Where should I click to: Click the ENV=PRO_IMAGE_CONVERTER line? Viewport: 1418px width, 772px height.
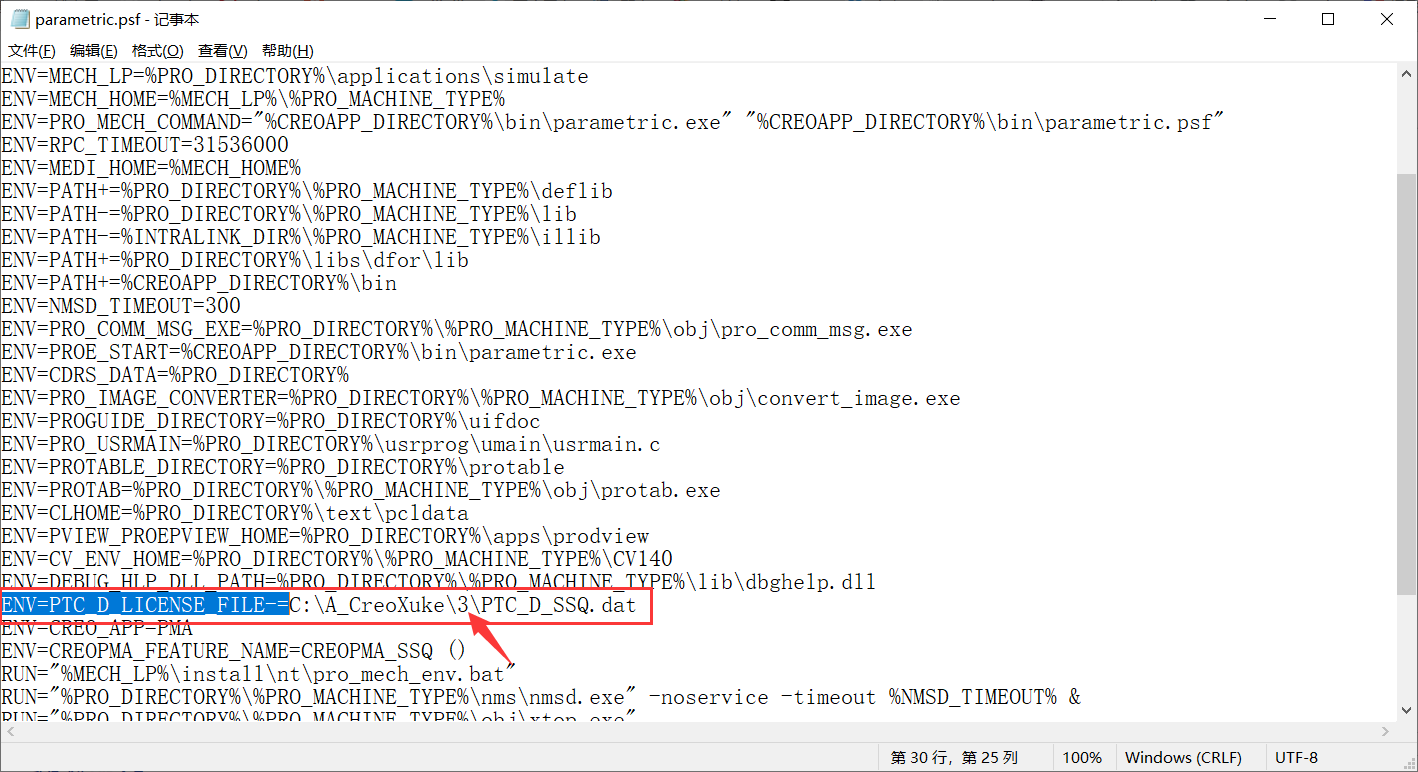click(x=481, y=398)
